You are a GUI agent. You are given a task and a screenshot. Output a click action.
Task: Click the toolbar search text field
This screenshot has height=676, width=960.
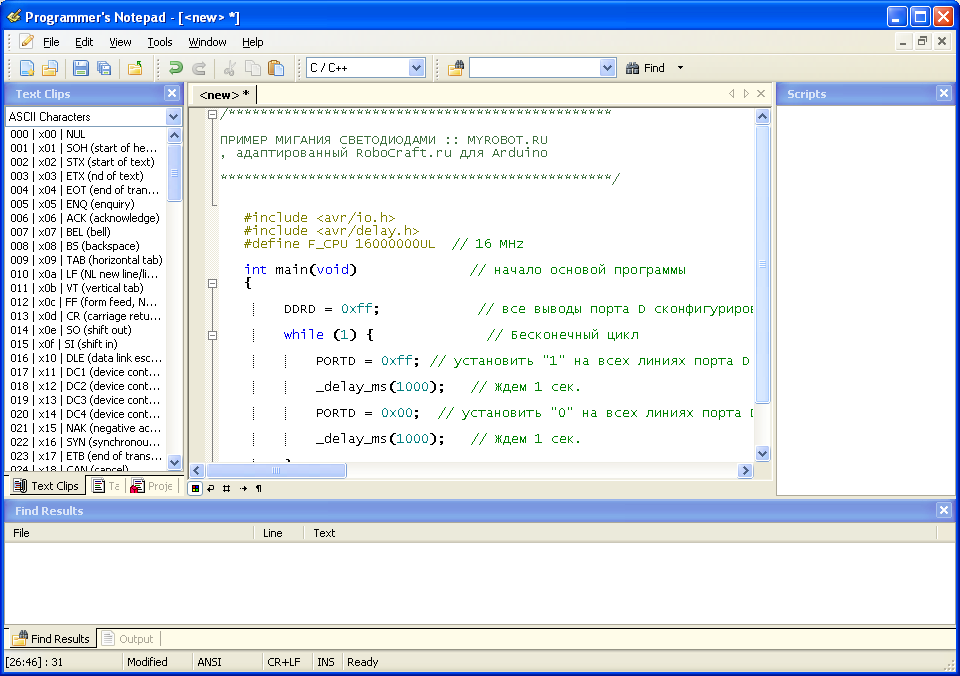[534, 68]
